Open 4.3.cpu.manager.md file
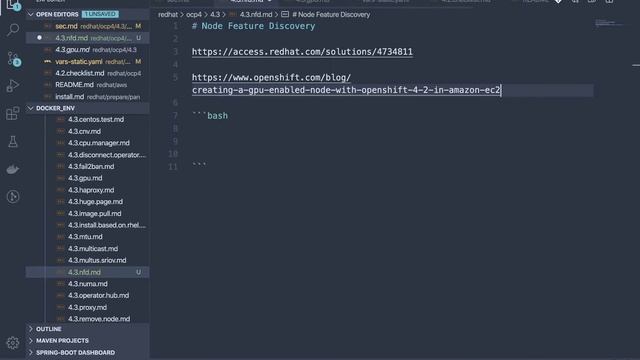Viewport: 640px width, 360px height. coord(88,143)
